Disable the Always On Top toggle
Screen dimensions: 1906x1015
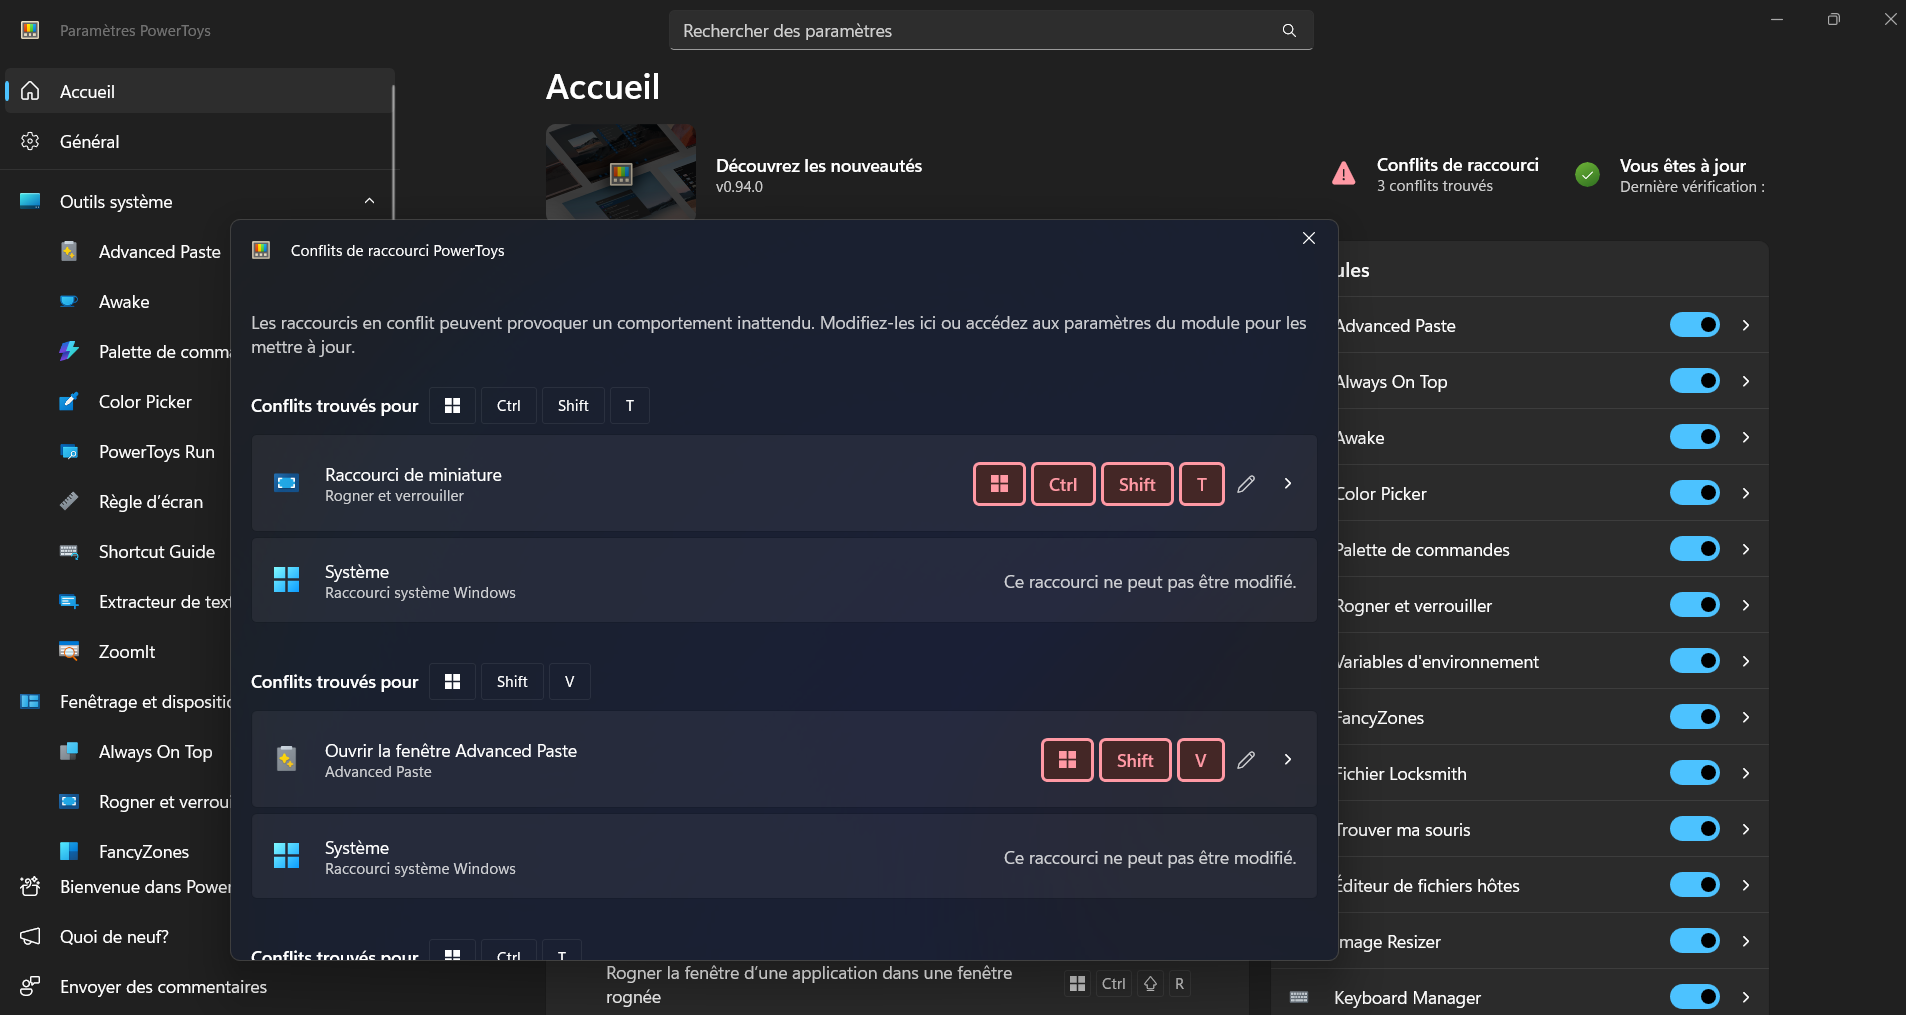[1694, 381]
